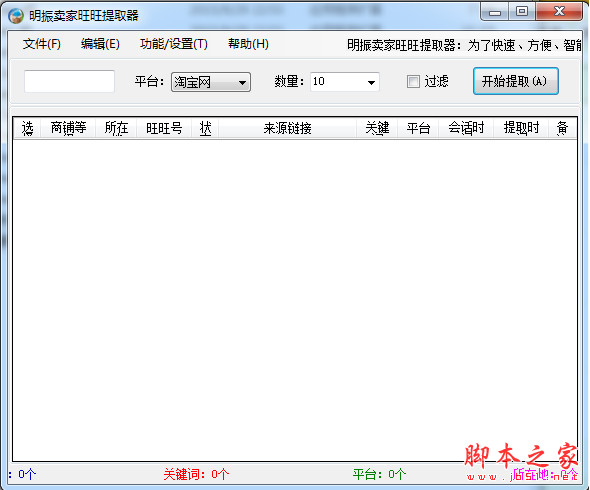Click the application icon in title bar
This screenshot has height=490, width=590.
(x=16, y=16)
